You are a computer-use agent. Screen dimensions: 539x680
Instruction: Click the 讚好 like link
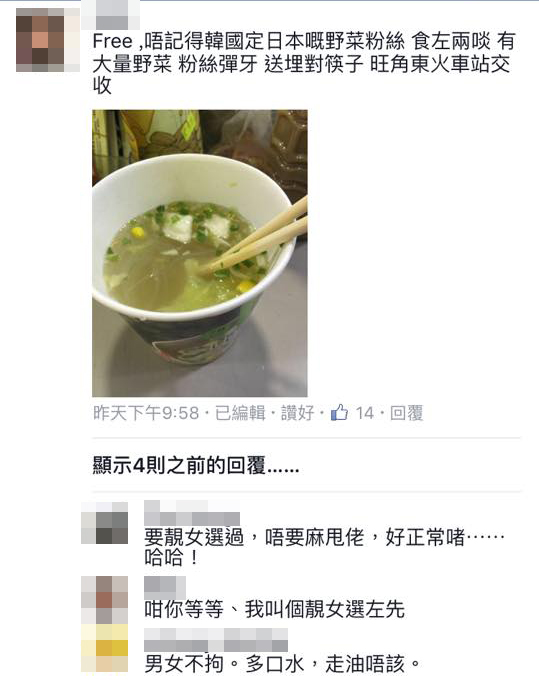pyautogui.click(x=297, y=413)
